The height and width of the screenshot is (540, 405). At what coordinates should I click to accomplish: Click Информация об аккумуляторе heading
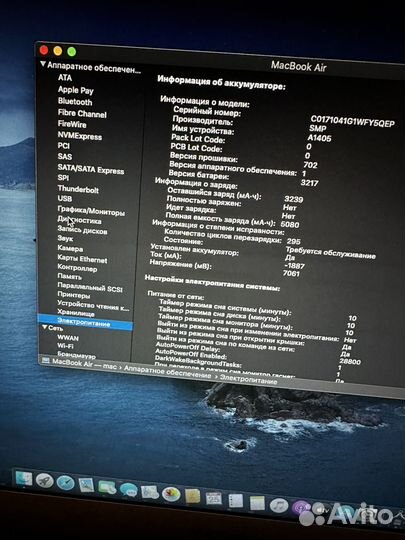click(221, 83)
